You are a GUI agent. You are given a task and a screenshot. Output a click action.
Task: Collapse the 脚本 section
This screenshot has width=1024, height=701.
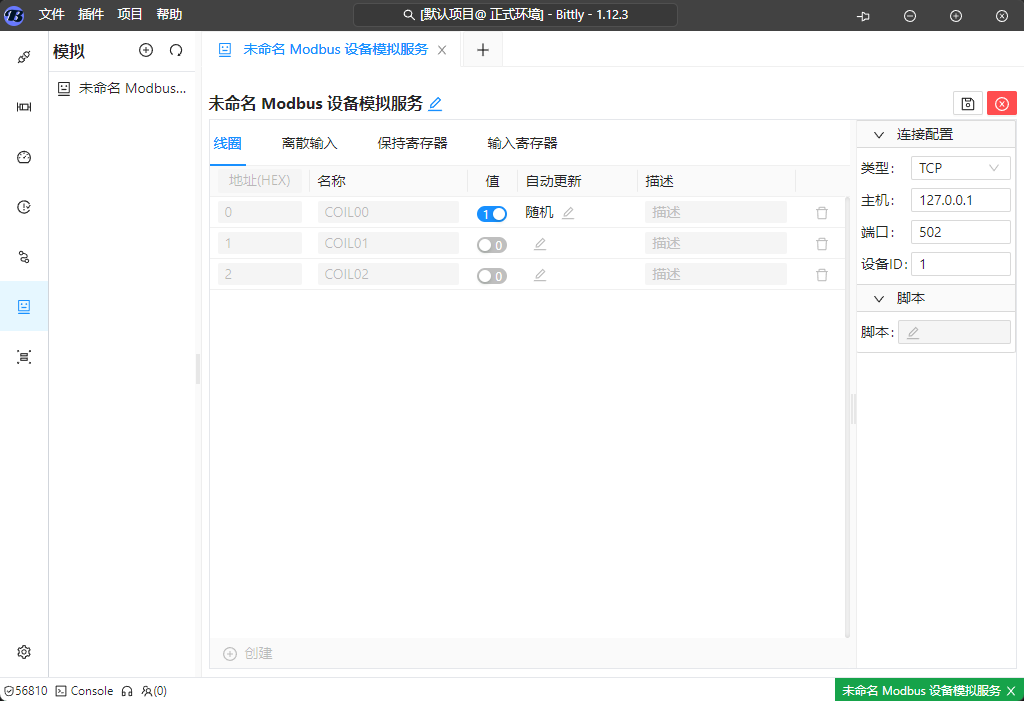[x=879, y=299]
